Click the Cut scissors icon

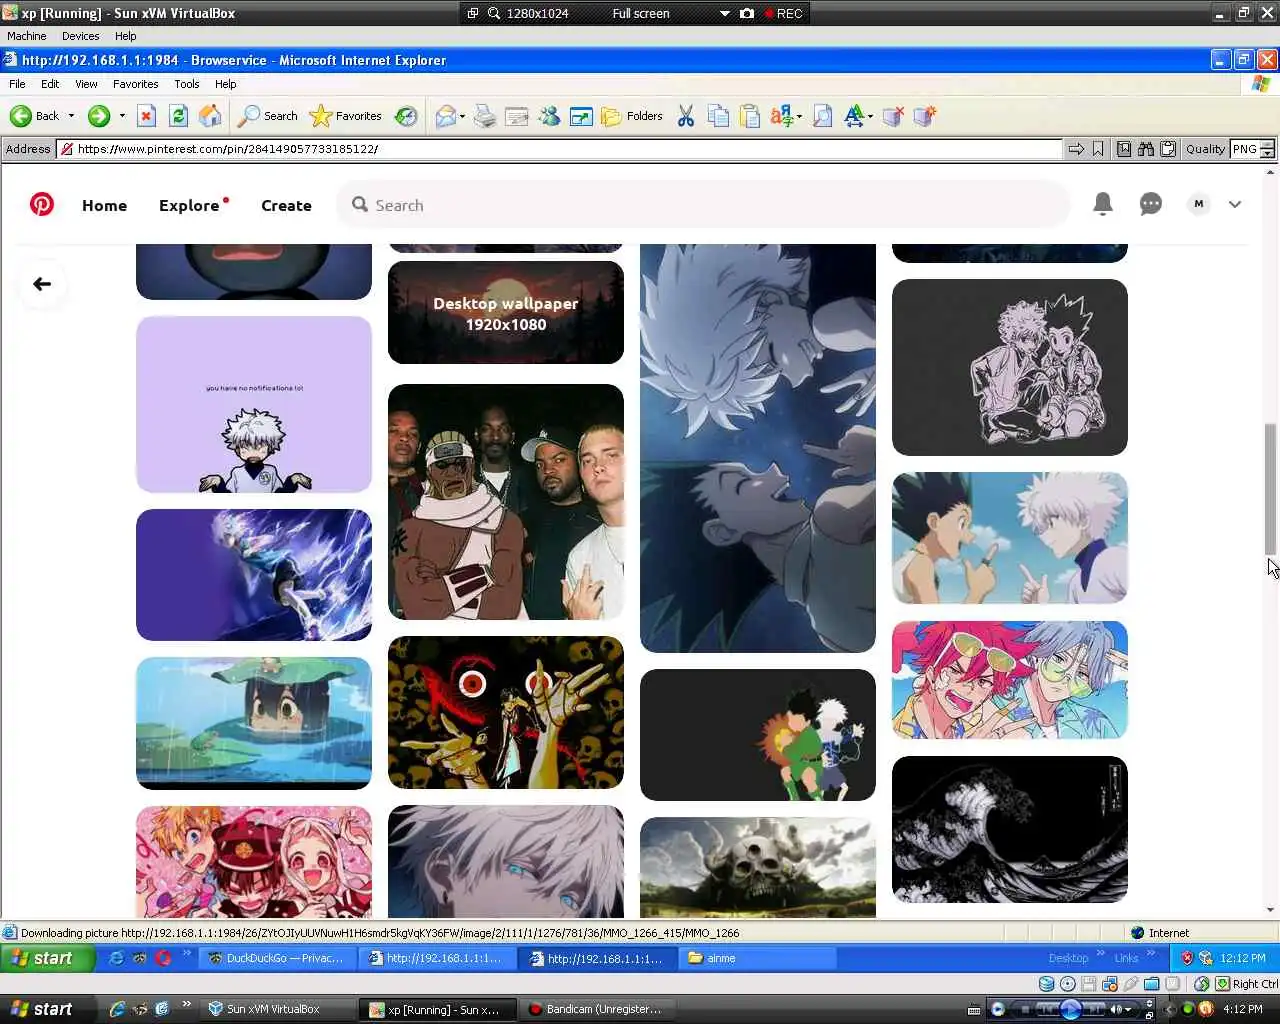pyautogui.click(x=686, y=116)
